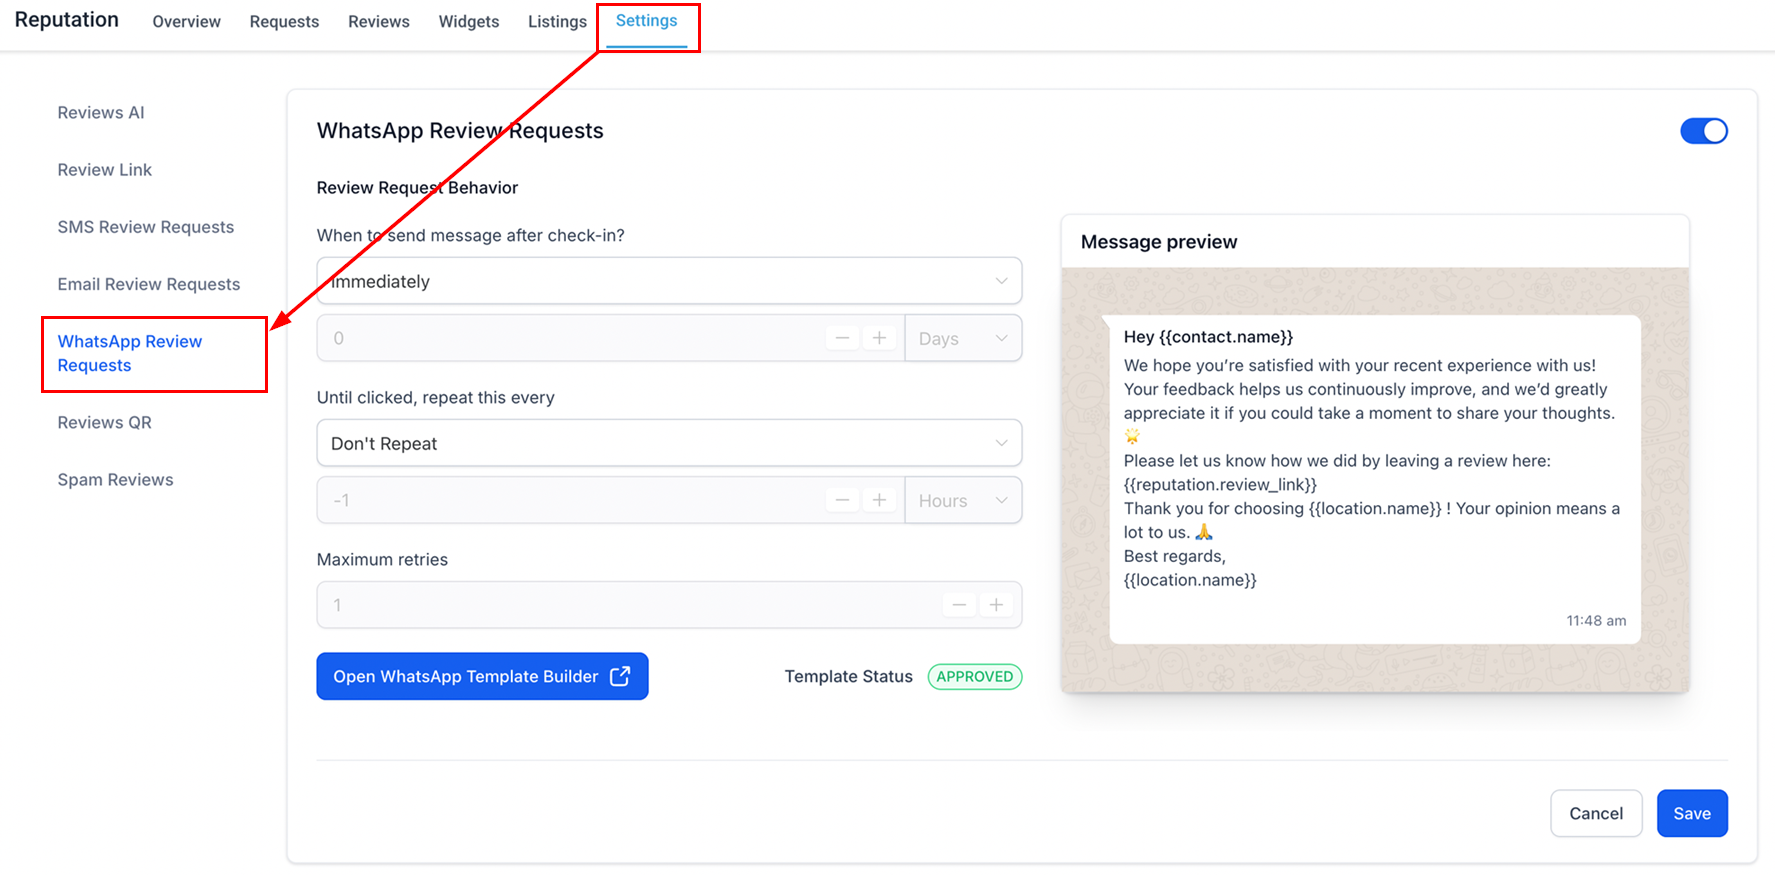Increase the repeat interval with the plus icon
This screenshot has height=875, width=1775.
879,500
